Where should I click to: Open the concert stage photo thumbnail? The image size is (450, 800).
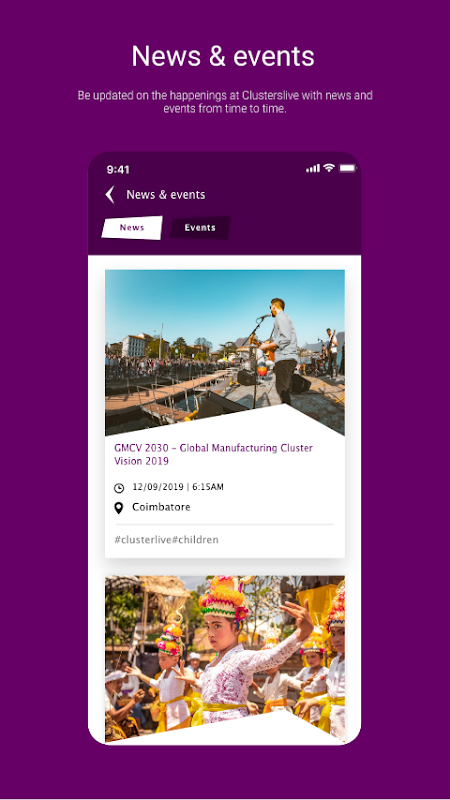point(224,353)
